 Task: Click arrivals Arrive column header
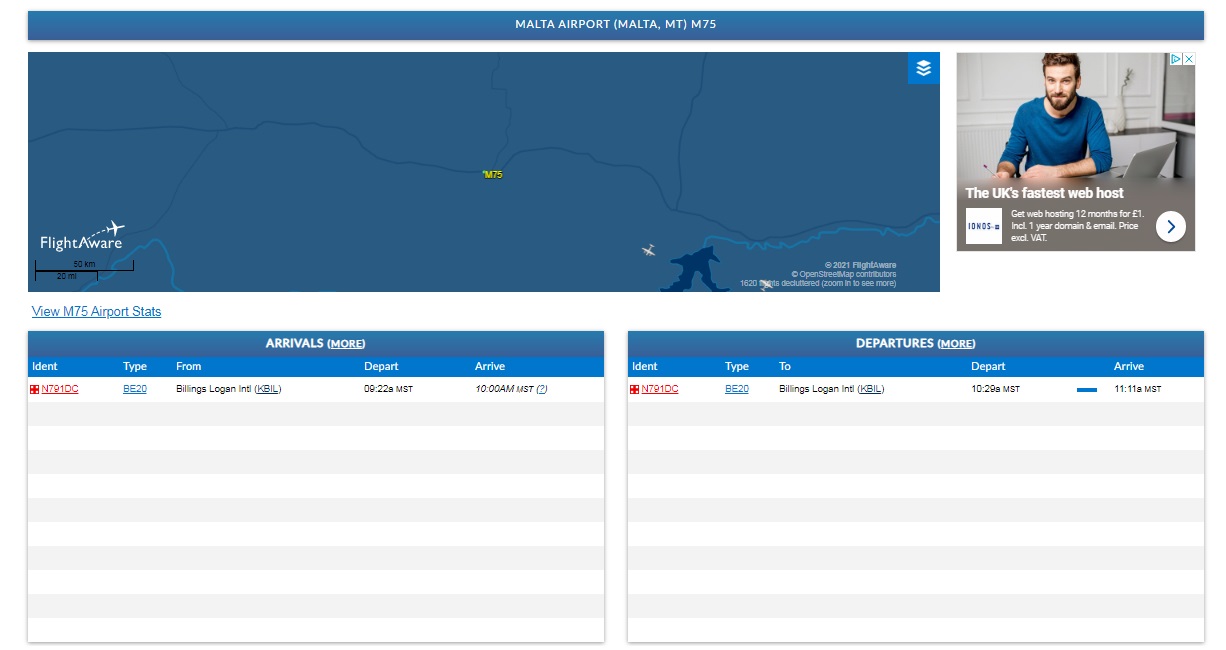[490, 366]
